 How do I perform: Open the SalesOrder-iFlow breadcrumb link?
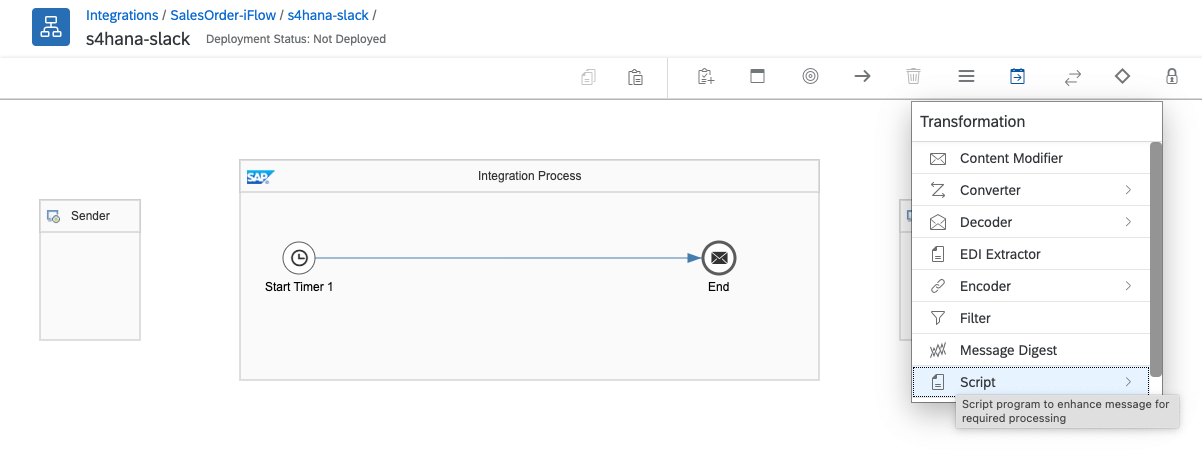(x=224, y=16)
